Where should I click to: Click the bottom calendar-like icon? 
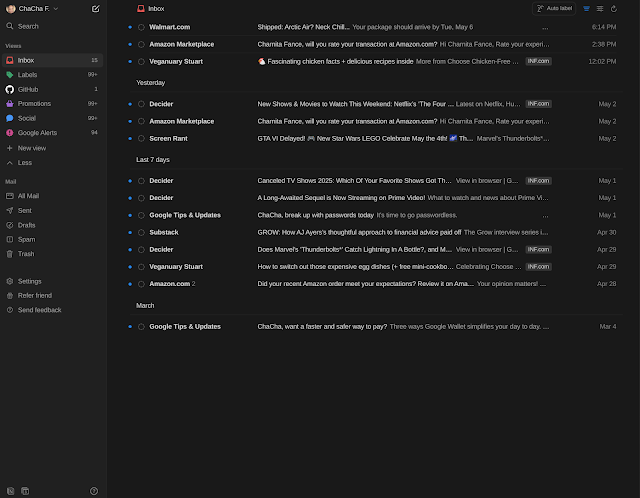[25, 491]
